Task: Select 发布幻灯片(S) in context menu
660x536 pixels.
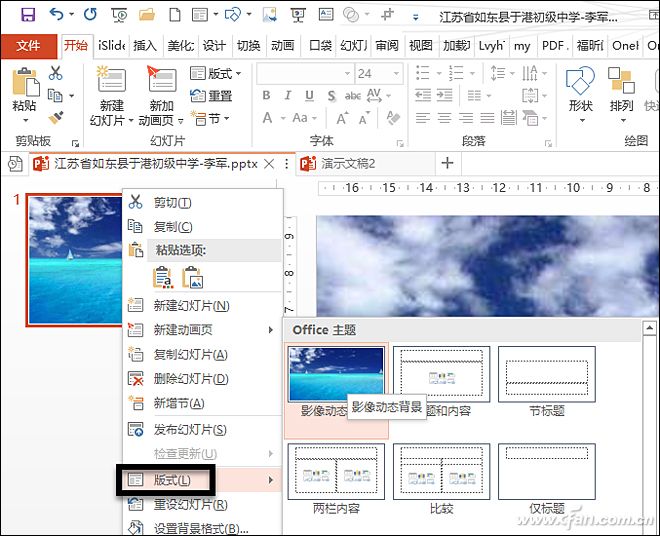Action: tap(202, 429)
